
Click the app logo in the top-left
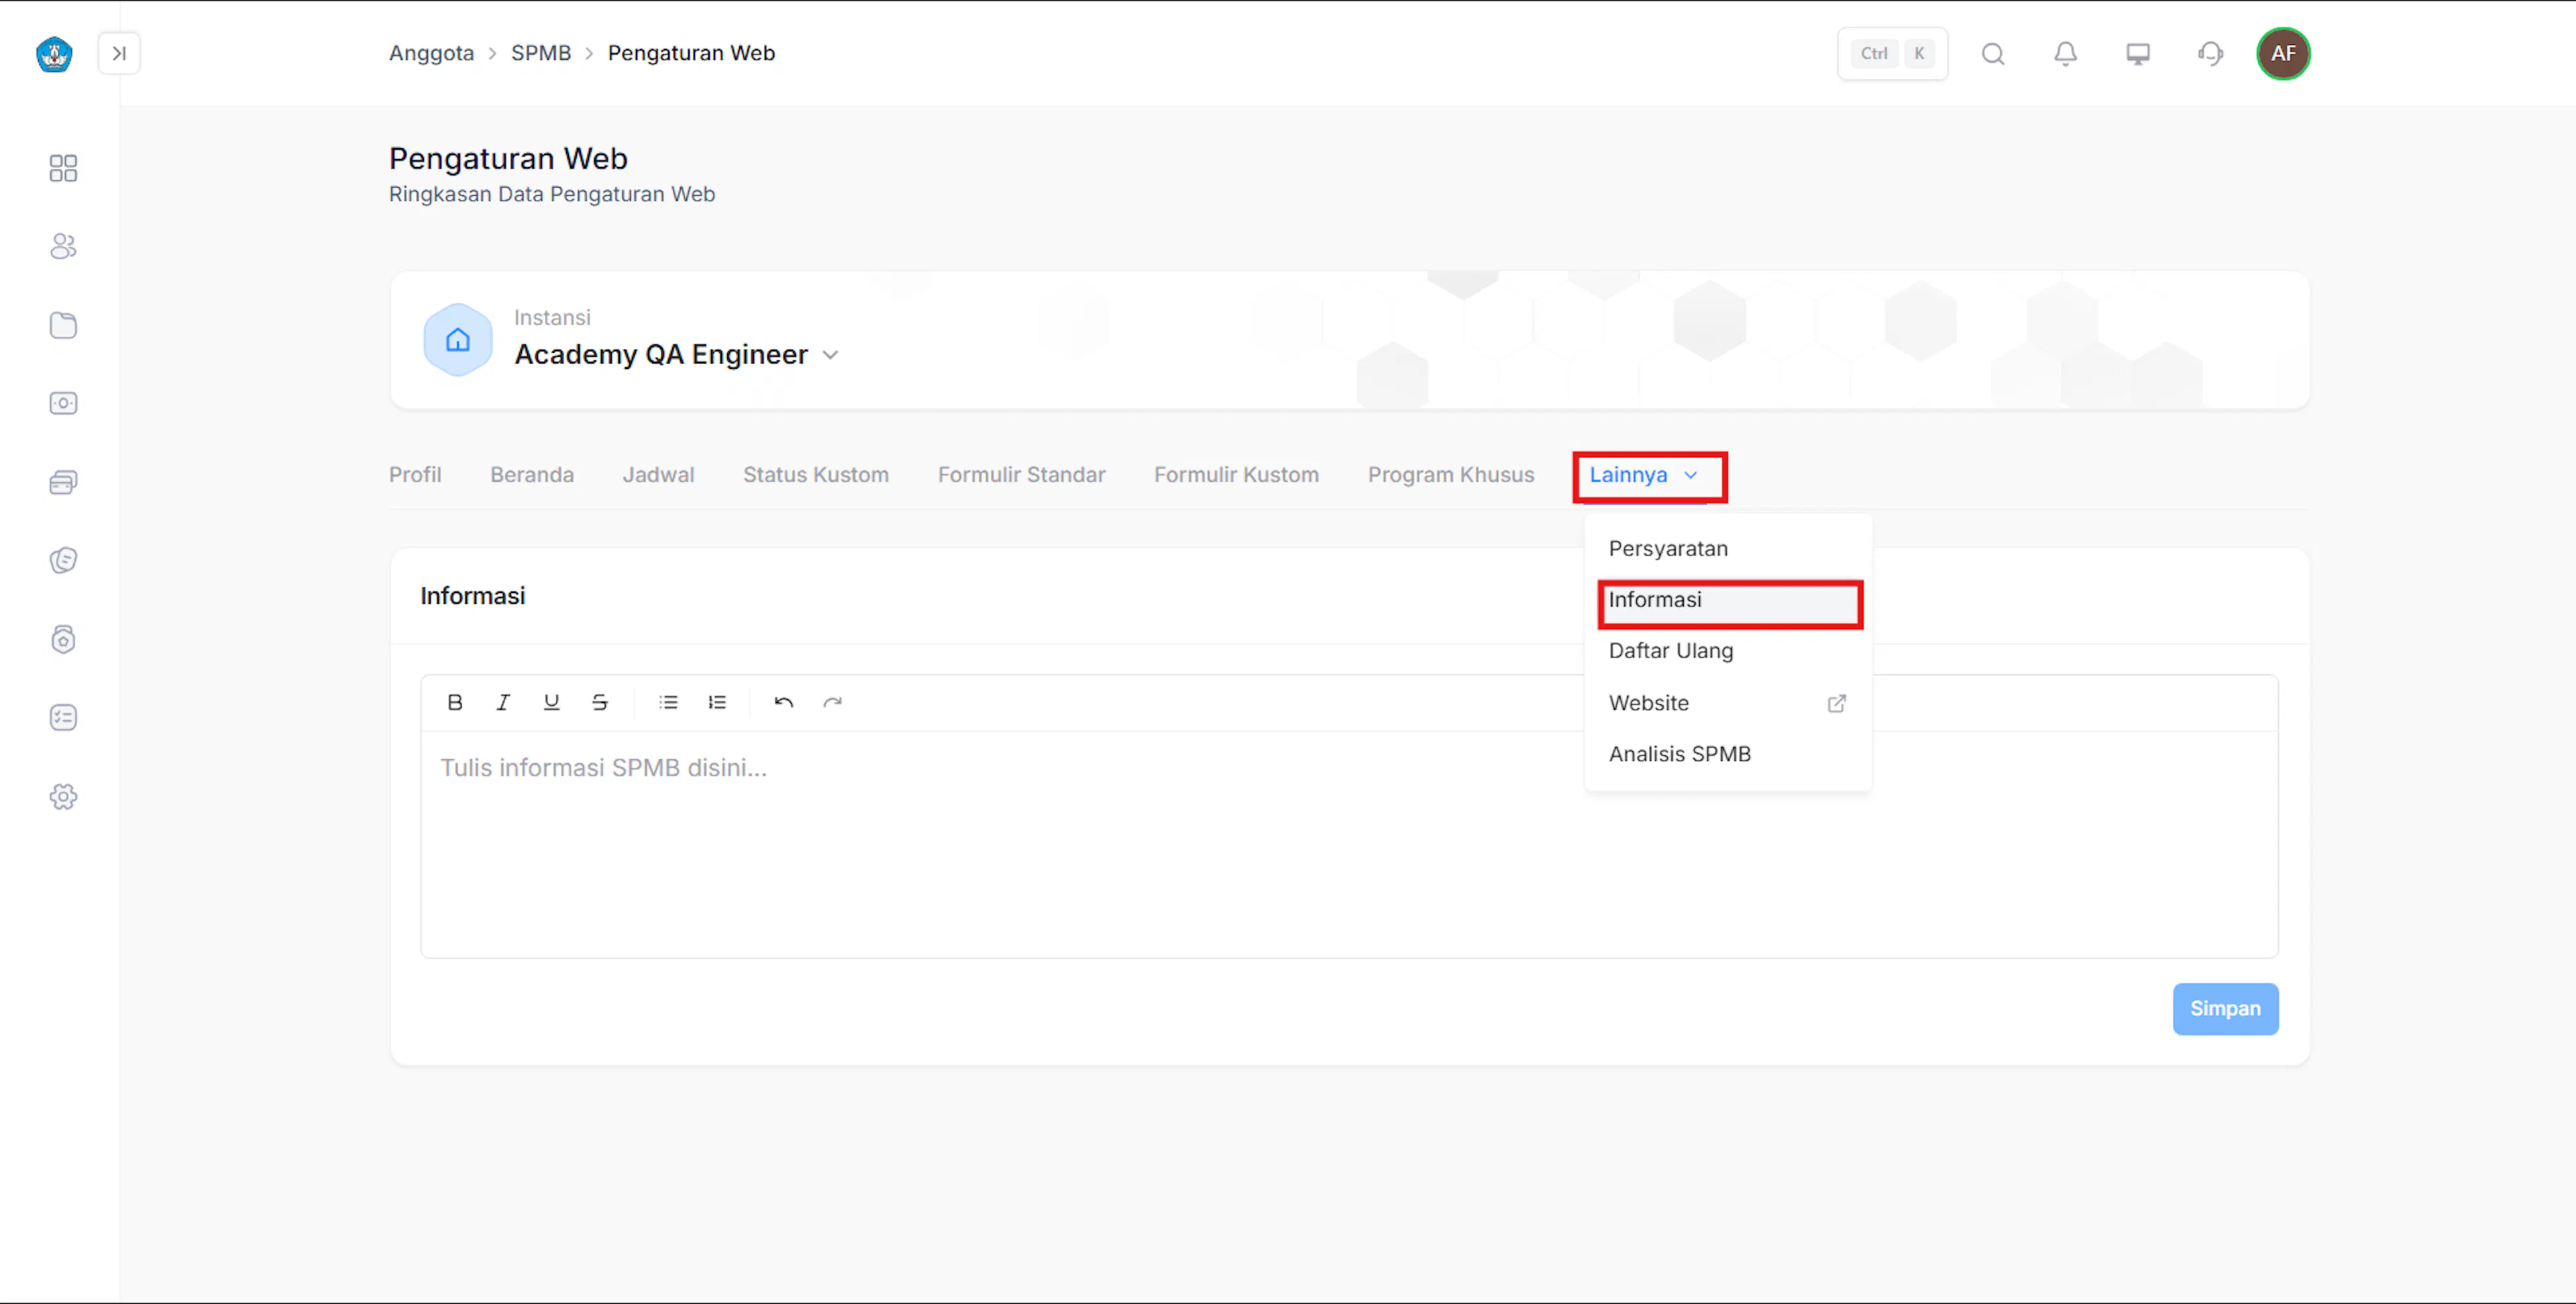(x=54, y=54)
